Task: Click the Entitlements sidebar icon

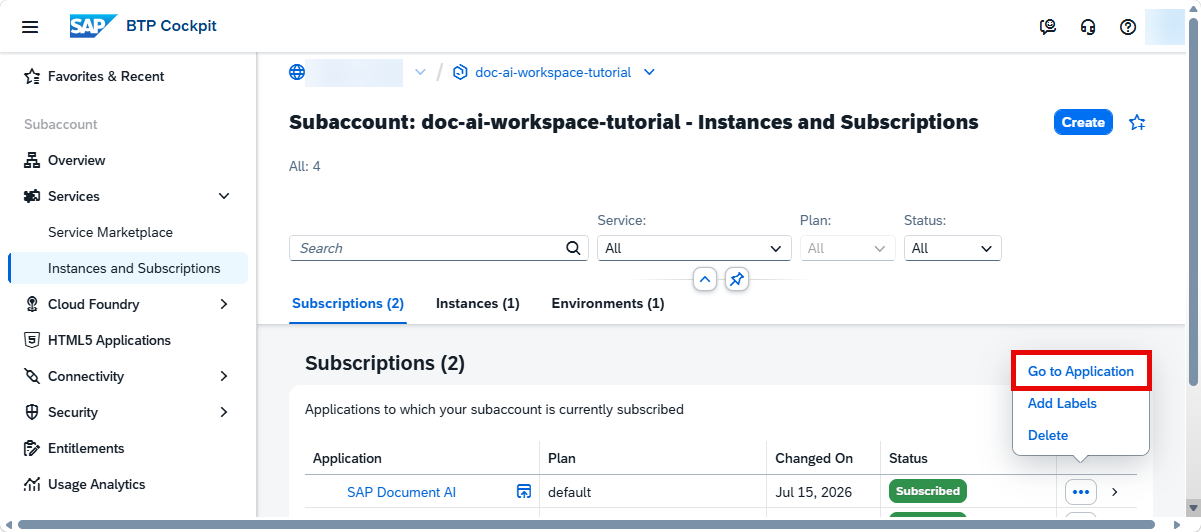Action: [x=32, y=448]
